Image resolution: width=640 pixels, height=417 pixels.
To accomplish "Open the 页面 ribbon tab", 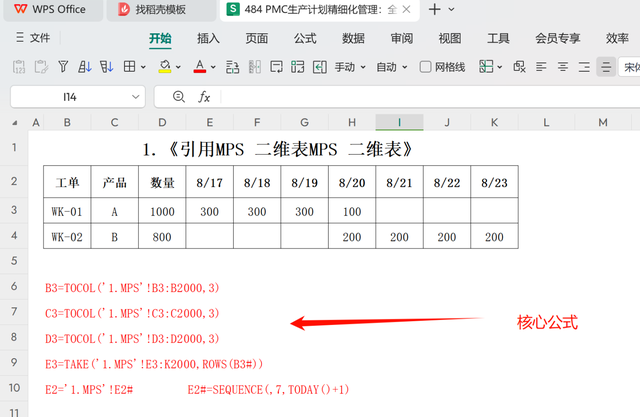I will (257, 38).
